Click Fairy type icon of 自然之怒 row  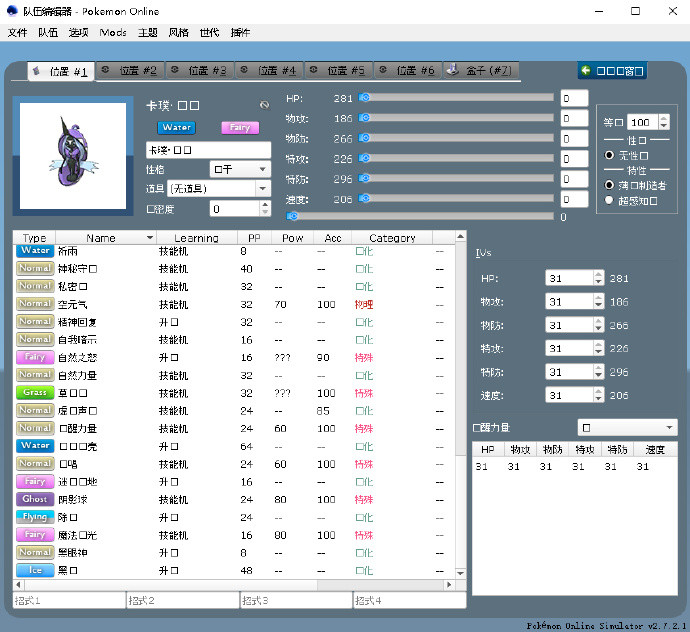(35, 357)
